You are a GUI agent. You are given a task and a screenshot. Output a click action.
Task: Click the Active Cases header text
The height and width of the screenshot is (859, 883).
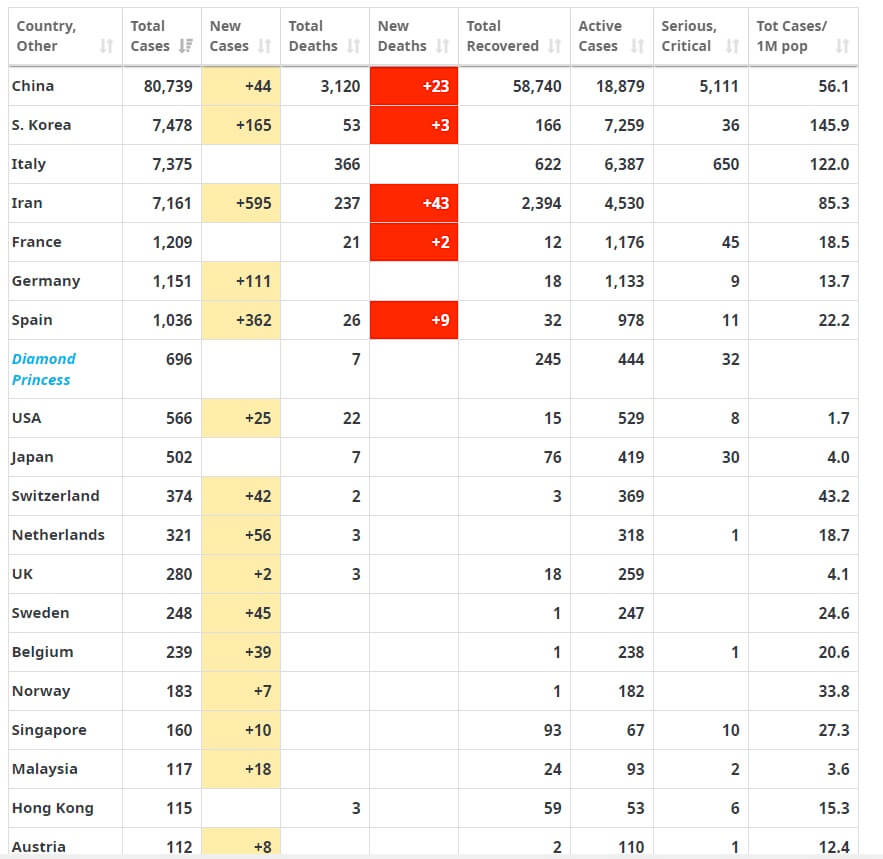pyautogui.click(x=600, y=36)
